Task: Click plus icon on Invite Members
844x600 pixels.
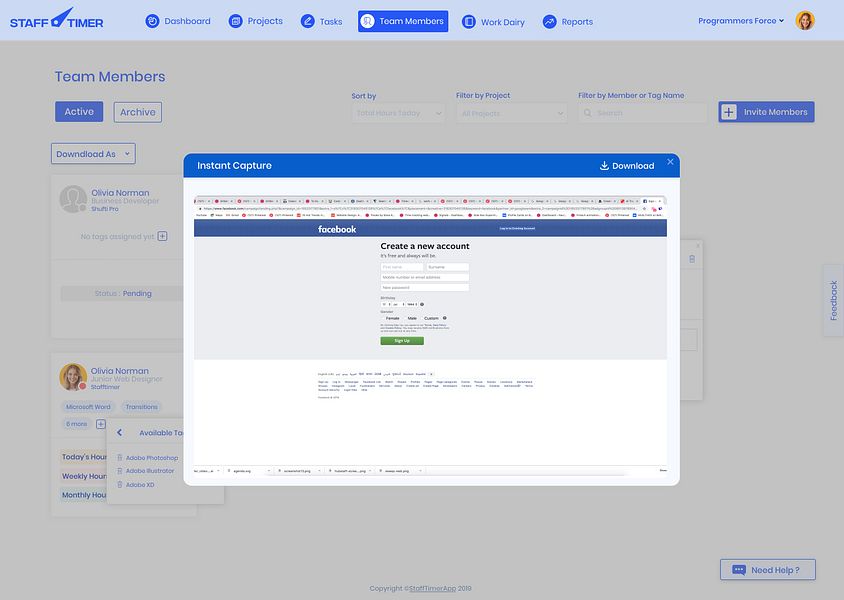Action: tap(728, 112)
